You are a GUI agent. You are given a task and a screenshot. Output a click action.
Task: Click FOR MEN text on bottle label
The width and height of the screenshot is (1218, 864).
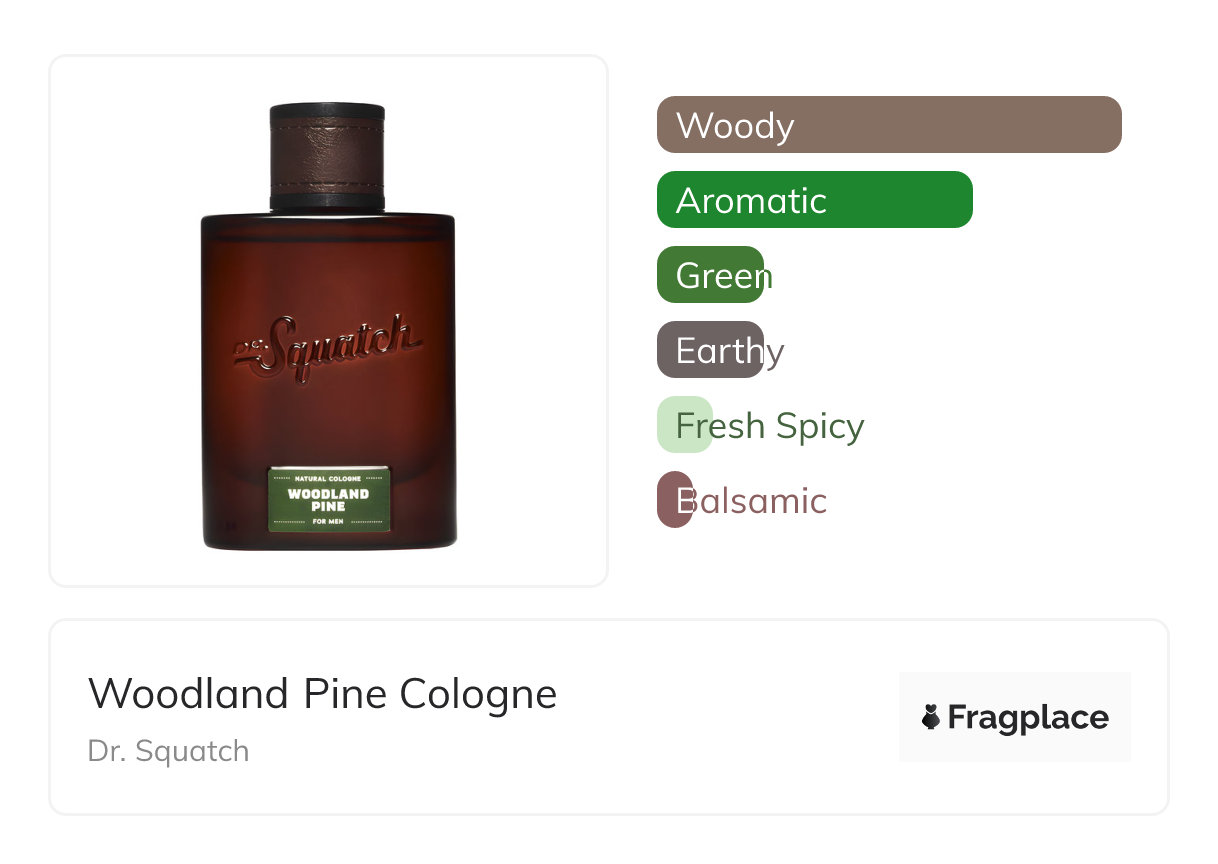[328, 521]
